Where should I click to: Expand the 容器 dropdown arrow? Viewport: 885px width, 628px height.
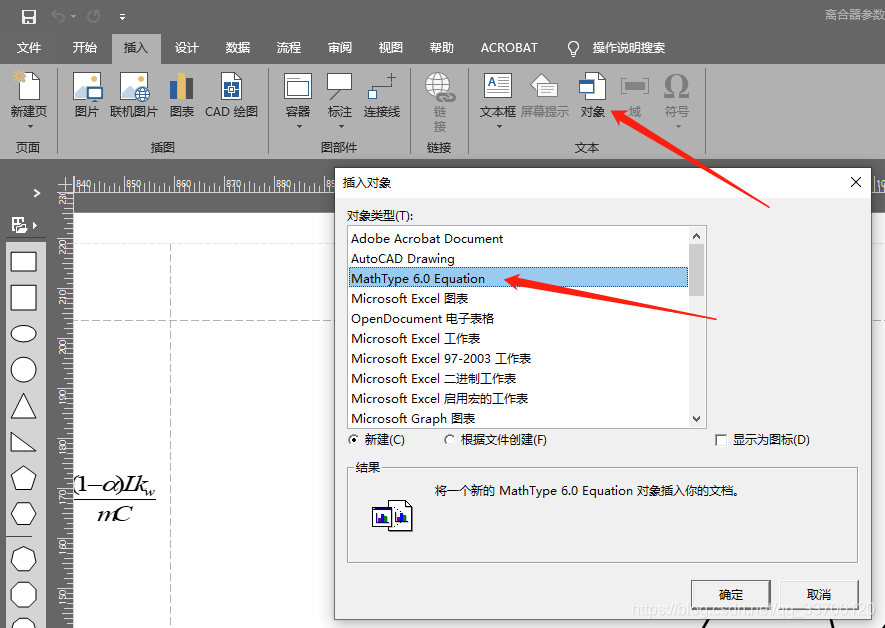click(x=299, y=126)
